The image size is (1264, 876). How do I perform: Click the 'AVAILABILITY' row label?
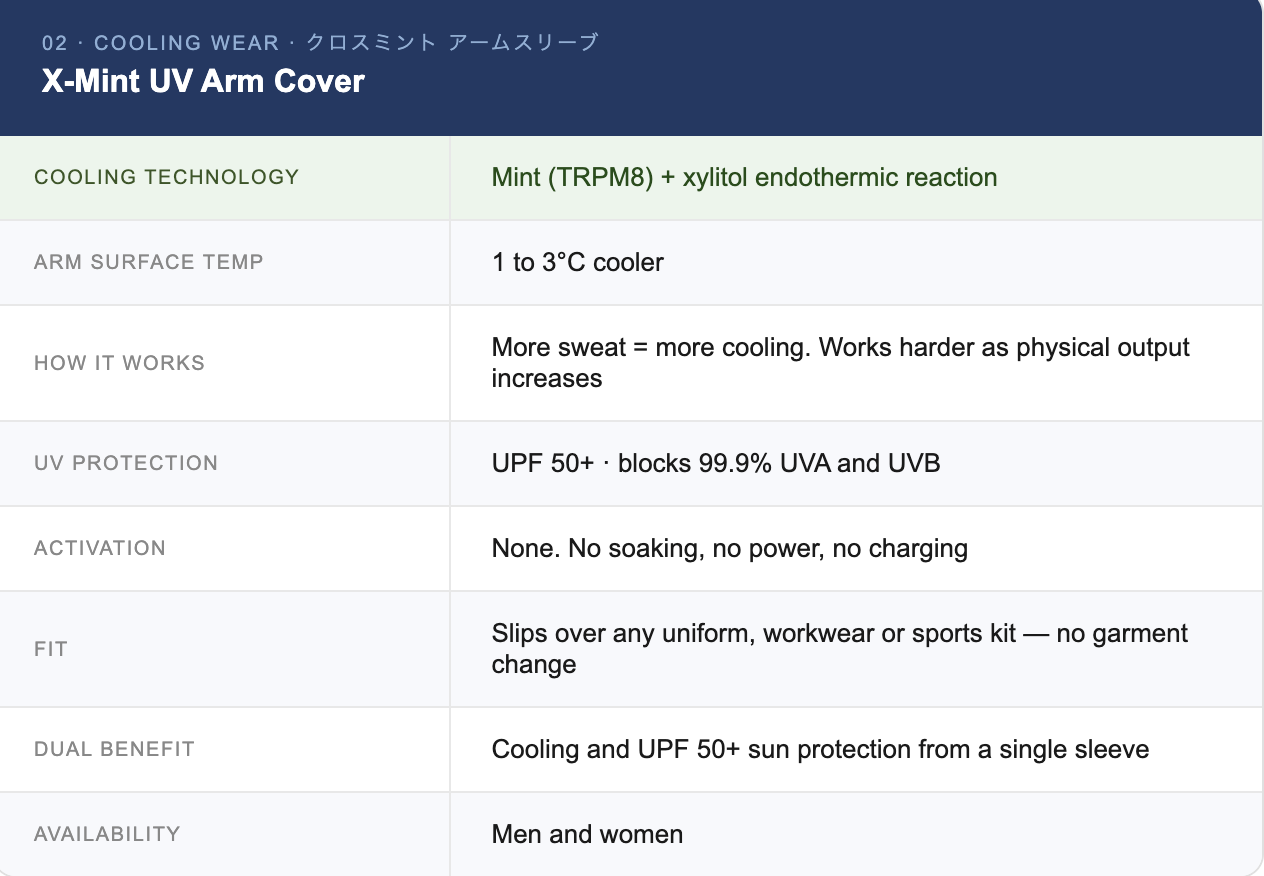click(107, 834)
